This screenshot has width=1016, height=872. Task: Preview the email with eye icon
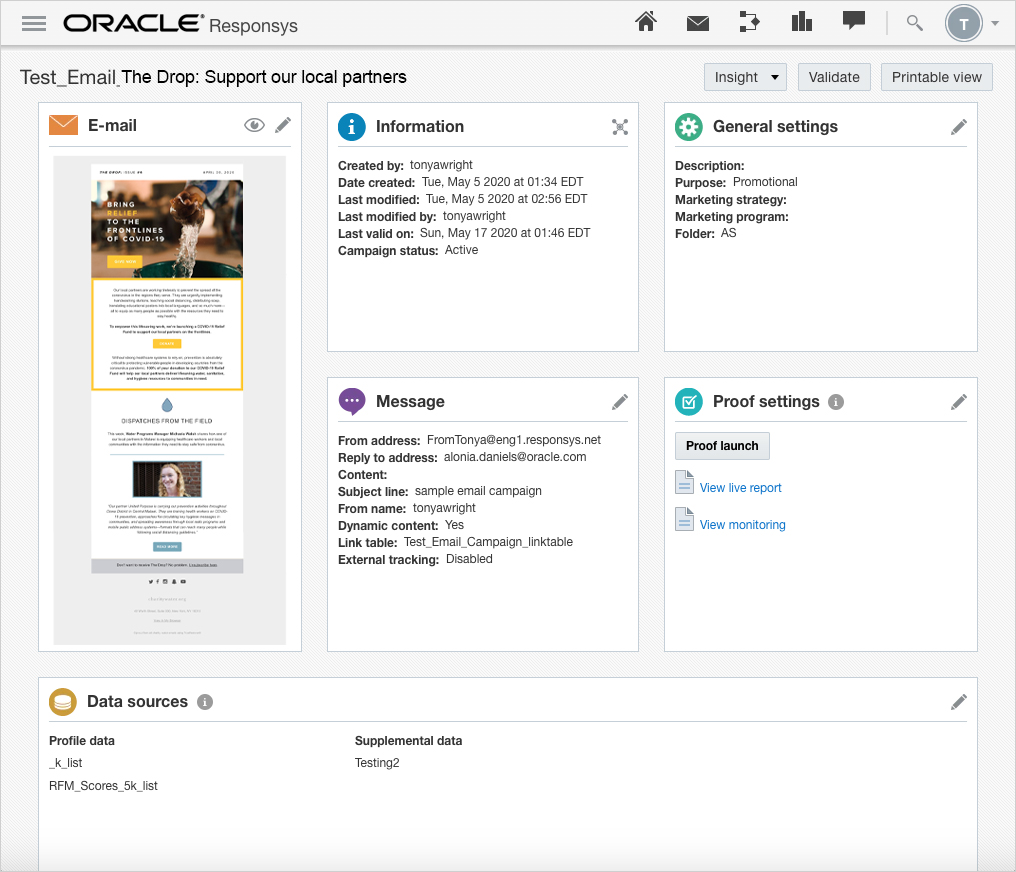[254, 125]
